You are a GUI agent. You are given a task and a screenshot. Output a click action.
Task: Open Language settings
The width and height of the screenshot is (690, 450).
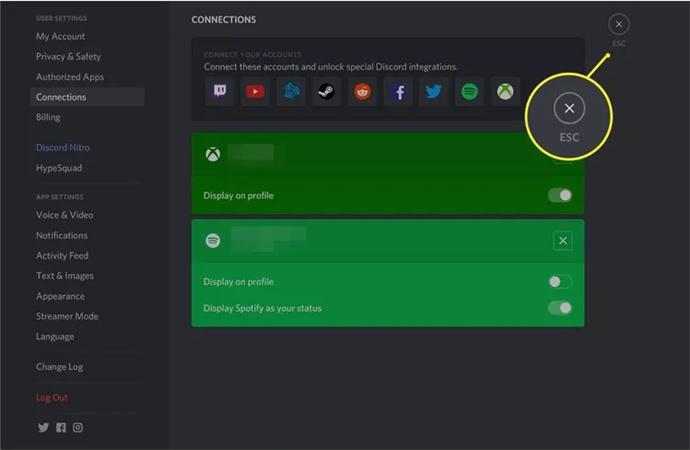[87, 337]
